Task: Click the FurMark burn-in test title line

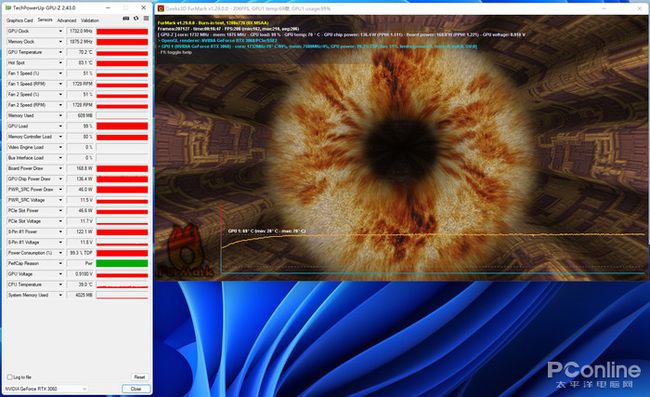Action: 213,23
